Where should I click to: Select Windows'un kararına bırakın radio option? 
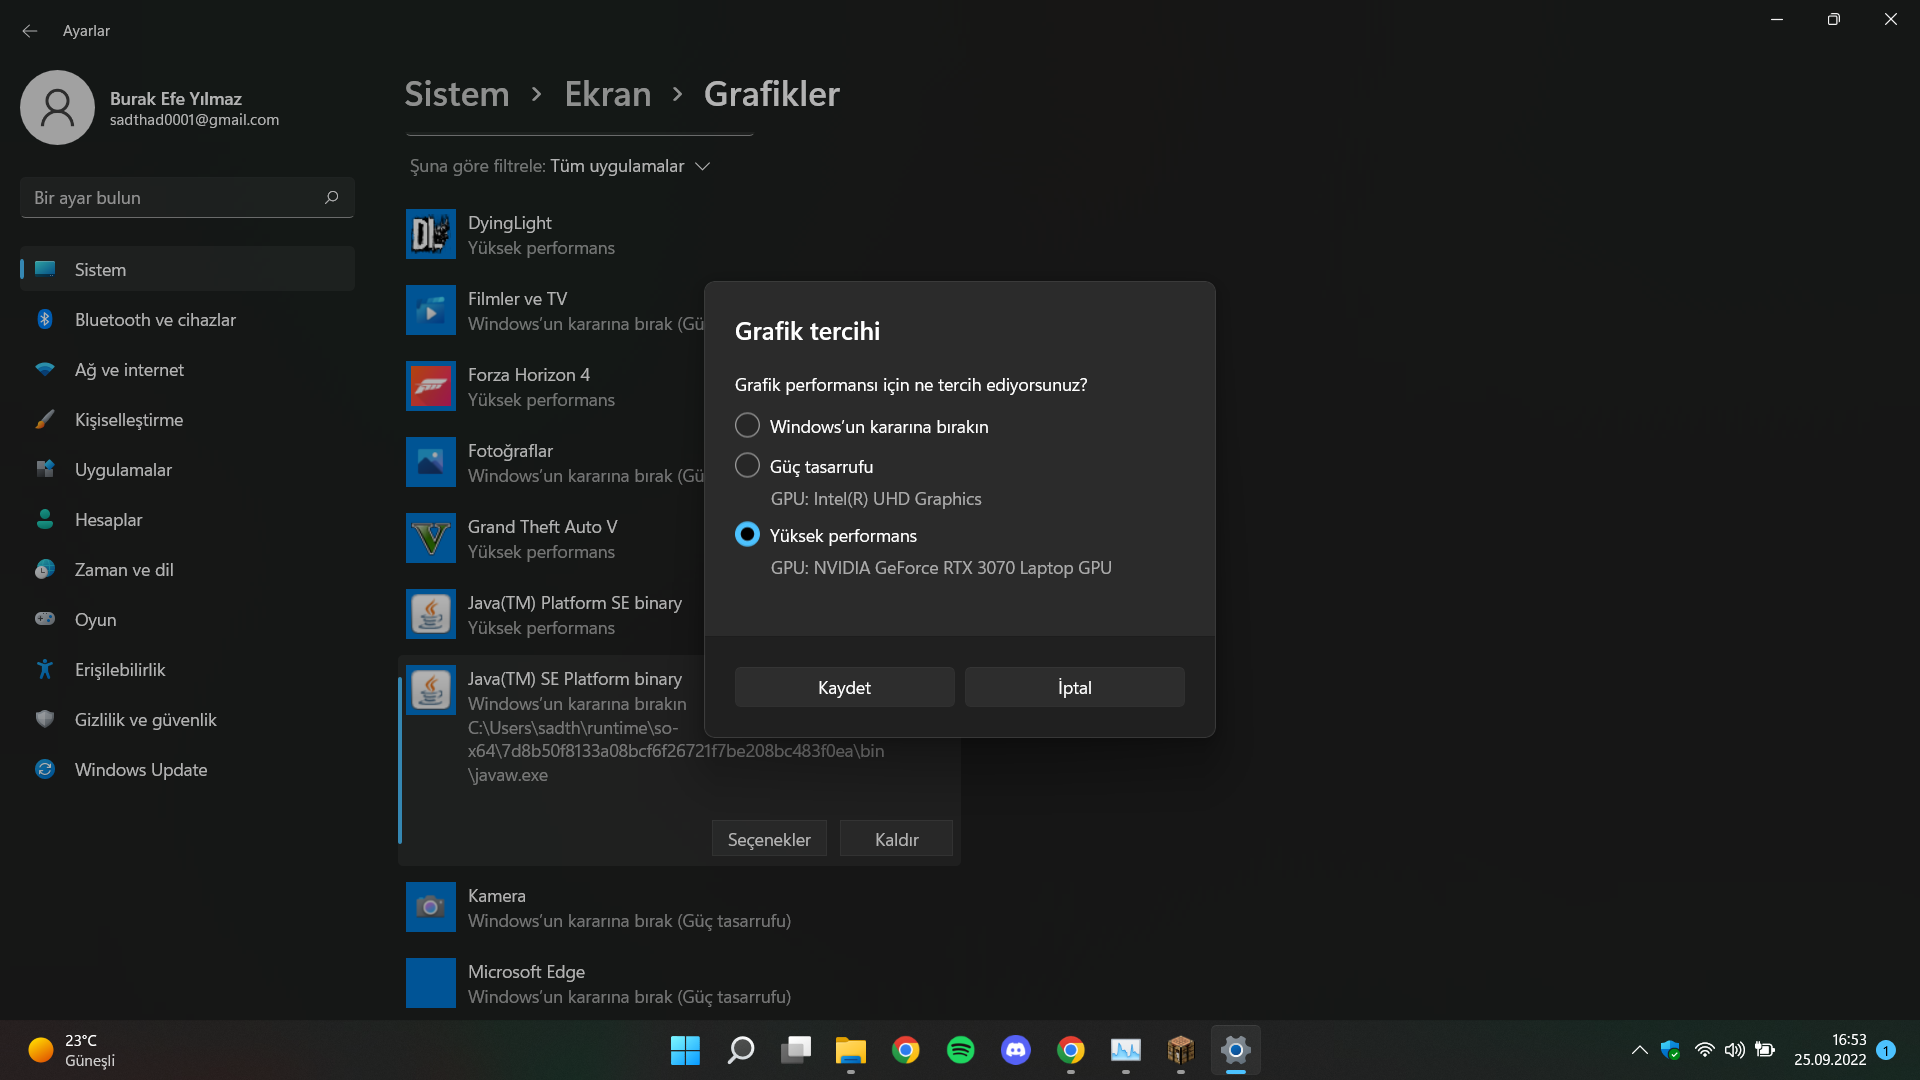[x=747, y=426]
